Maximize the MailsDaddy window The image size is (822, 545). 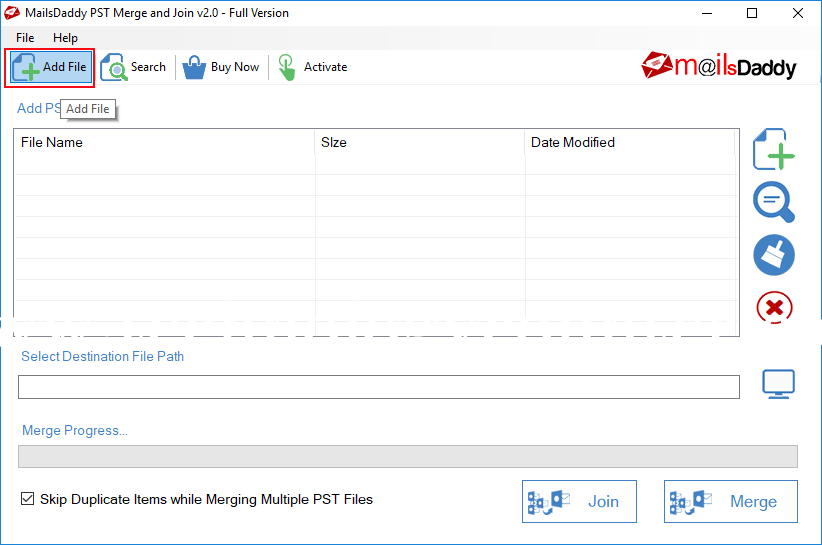point(752,13)
